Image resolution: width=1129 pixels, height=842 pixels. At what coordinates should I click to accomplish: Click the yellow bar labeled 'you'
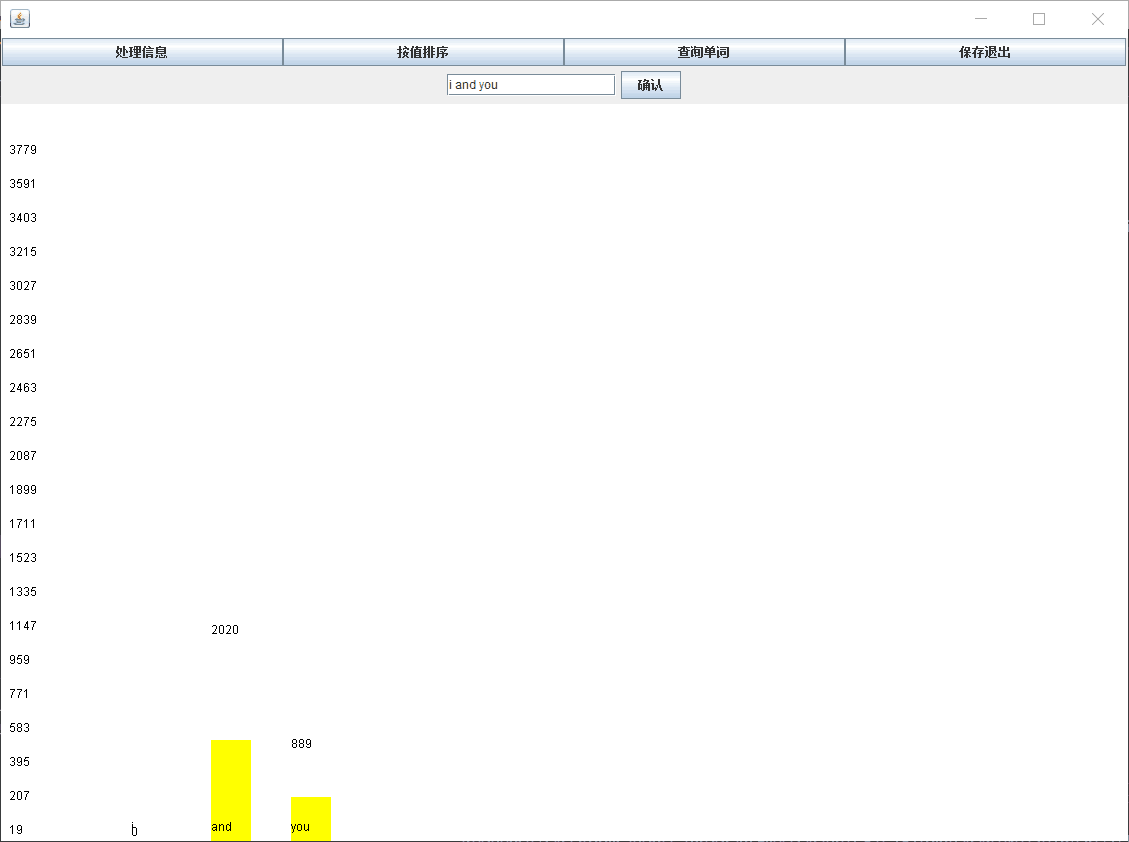click(311, 819)
